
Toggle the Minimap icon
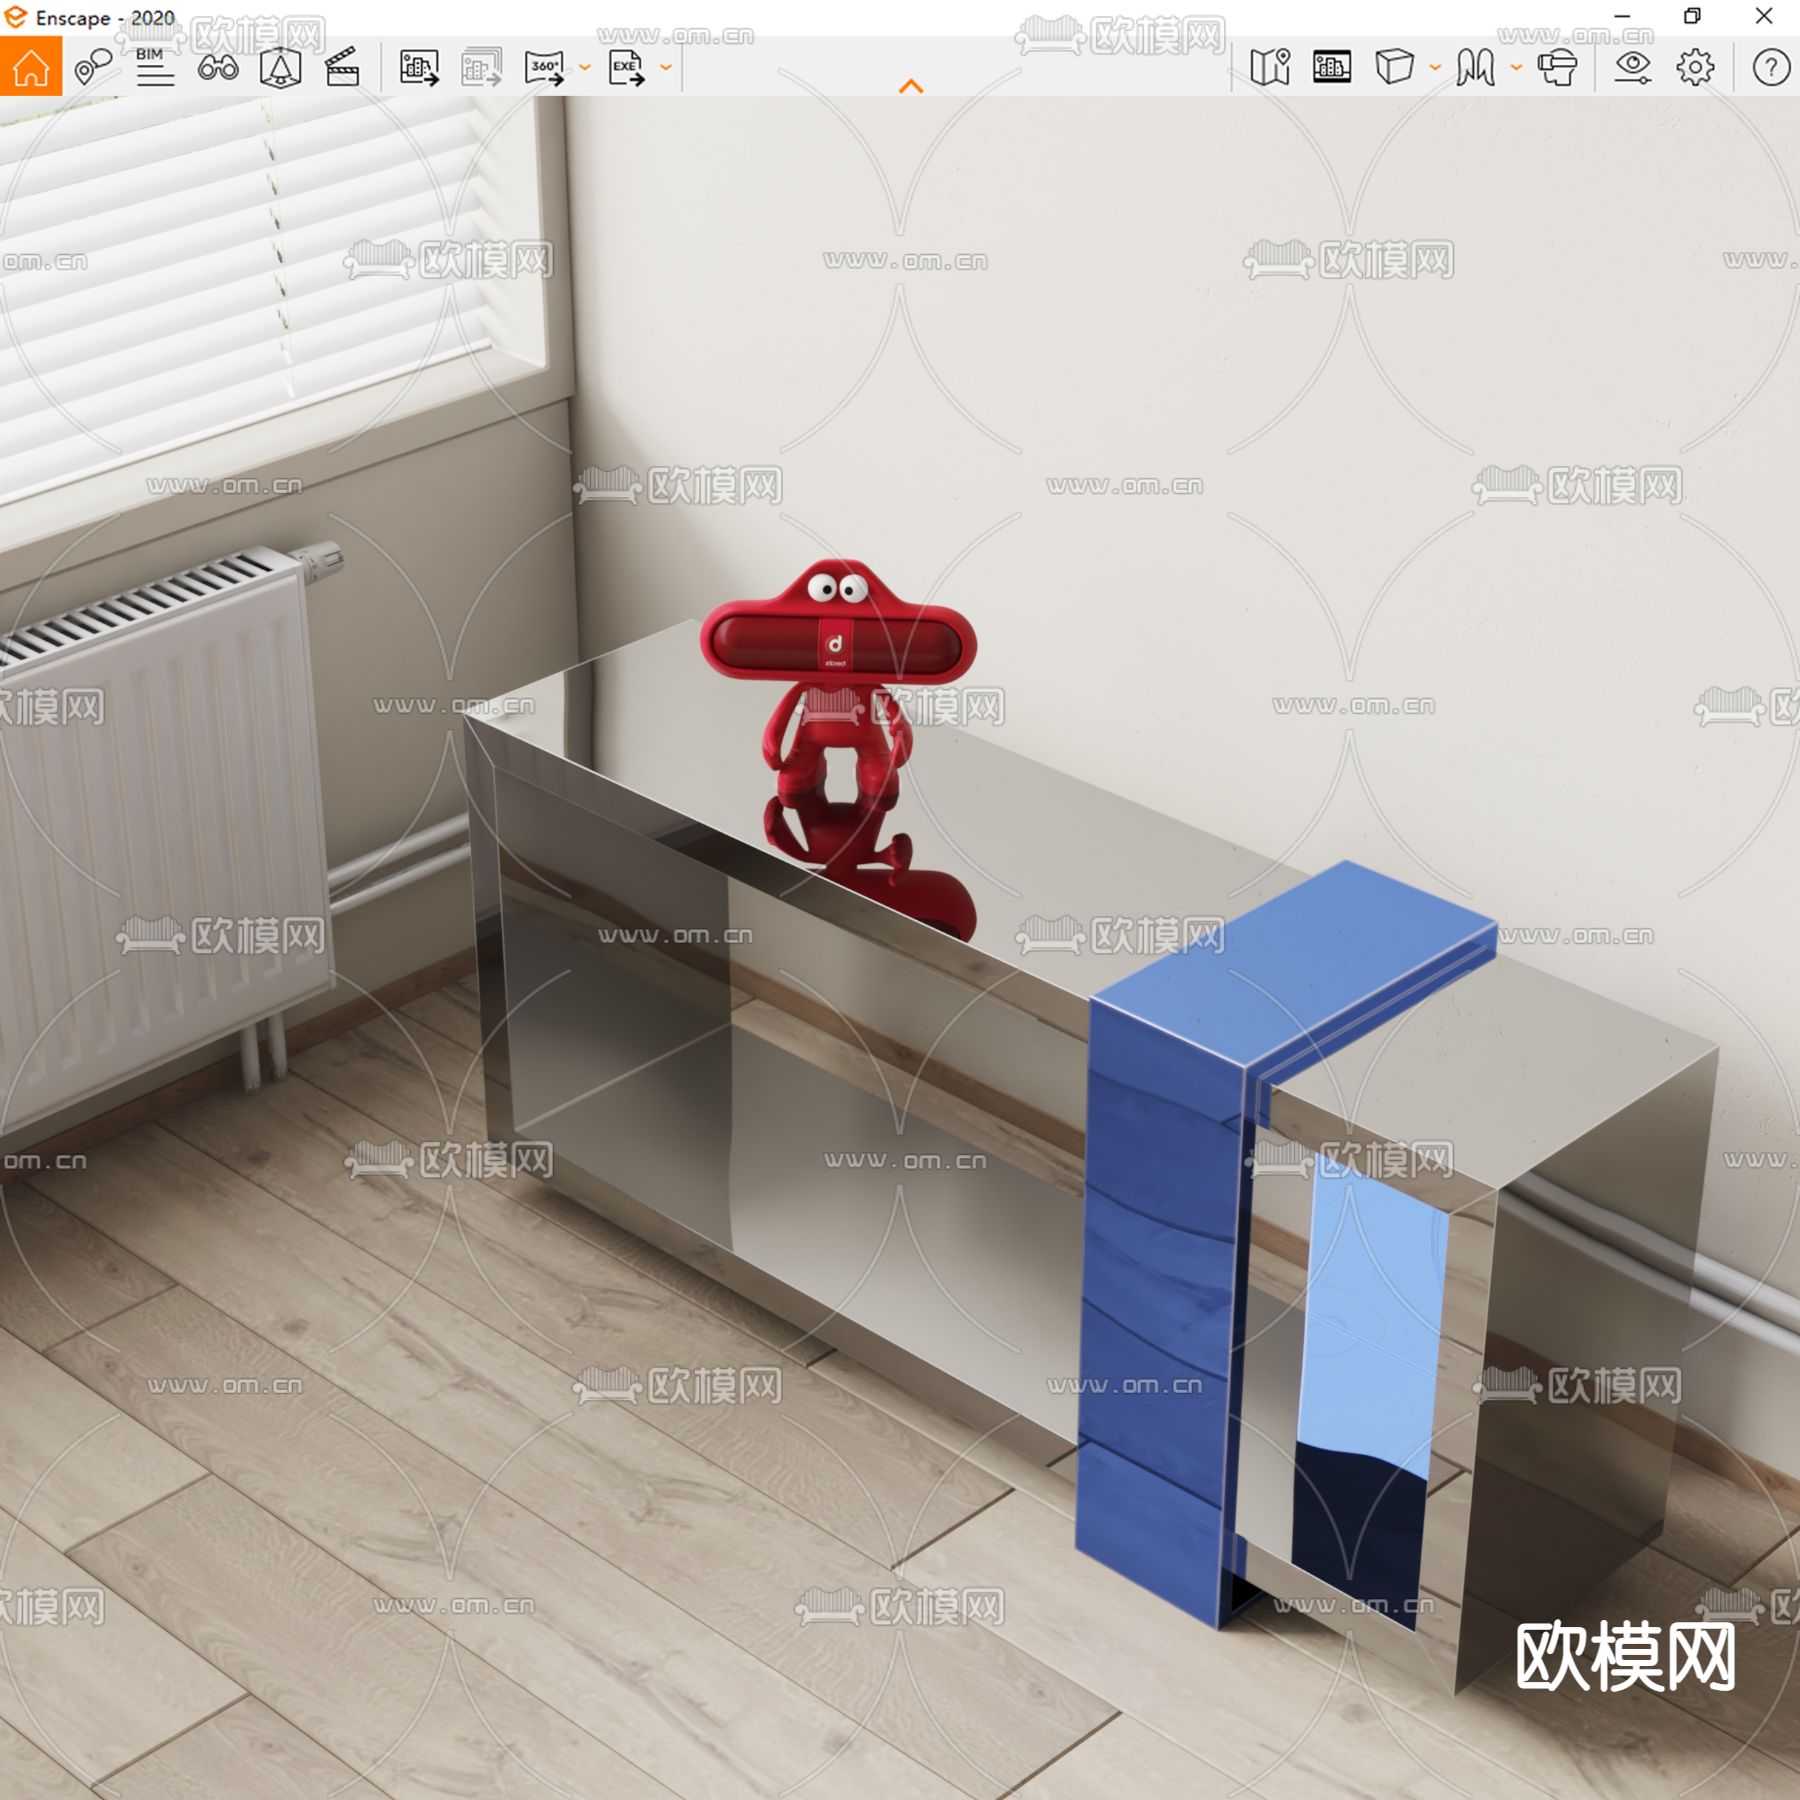[x=1270, y=67]
